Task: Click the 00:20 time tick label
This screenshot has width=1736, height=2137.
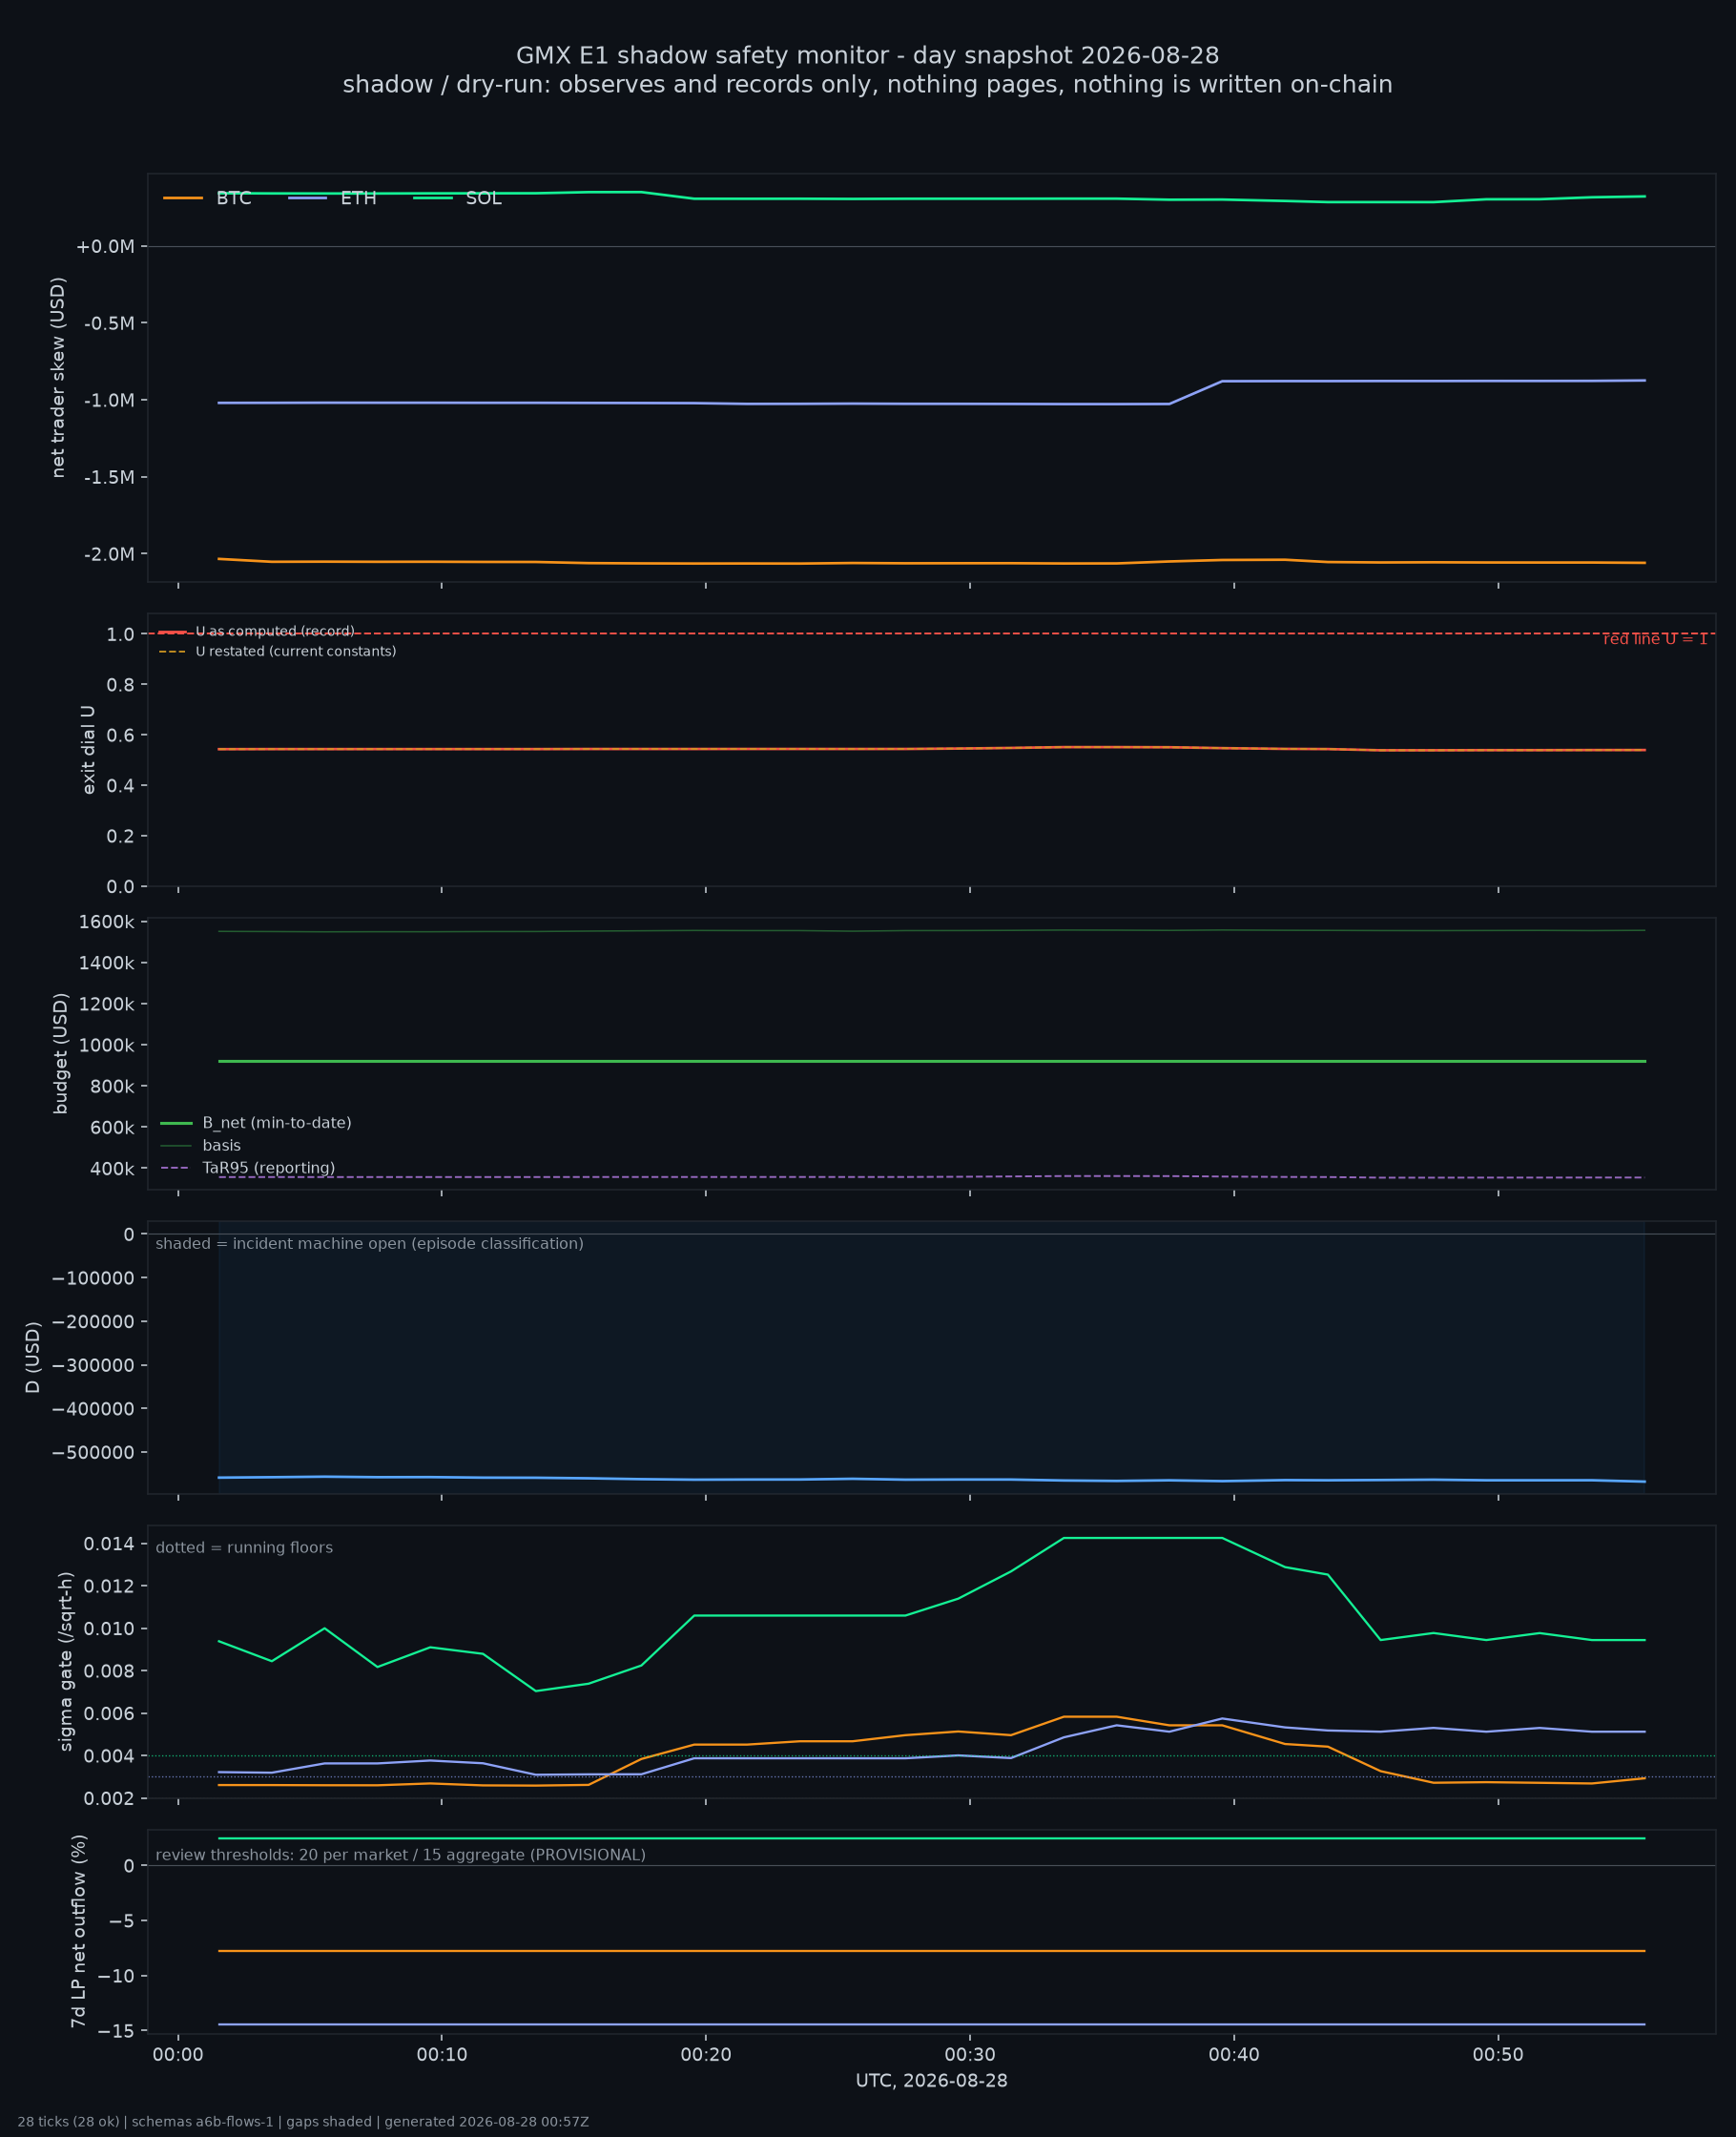Action: coord(706,2055)
